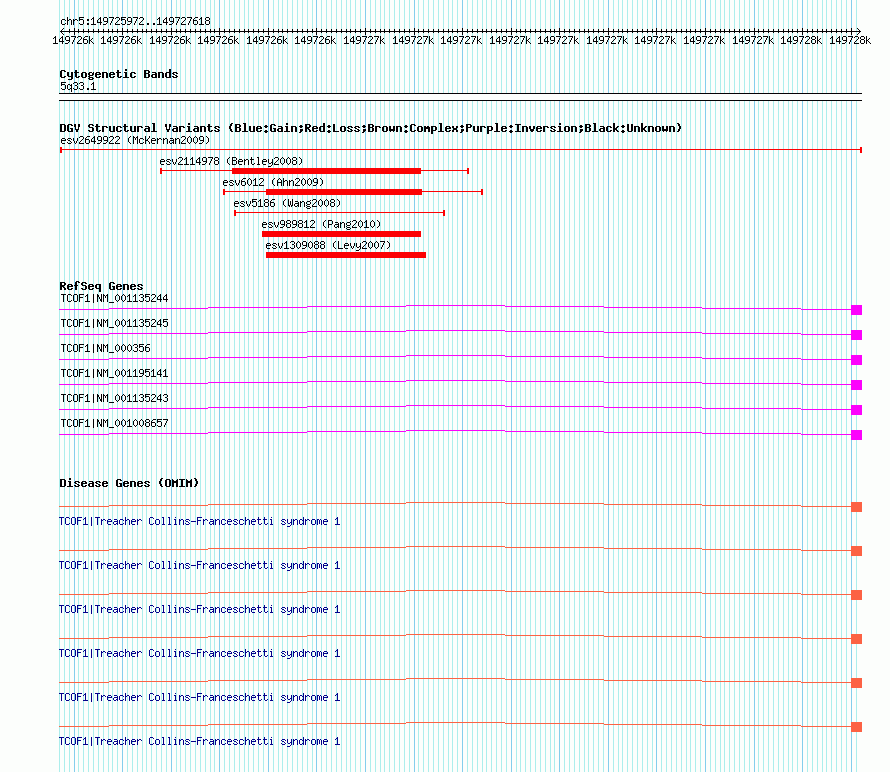The width and height of the screenshot is (890, 772).
Task: Click the Cytogenetic Bands track title
Action: point(119,74)
